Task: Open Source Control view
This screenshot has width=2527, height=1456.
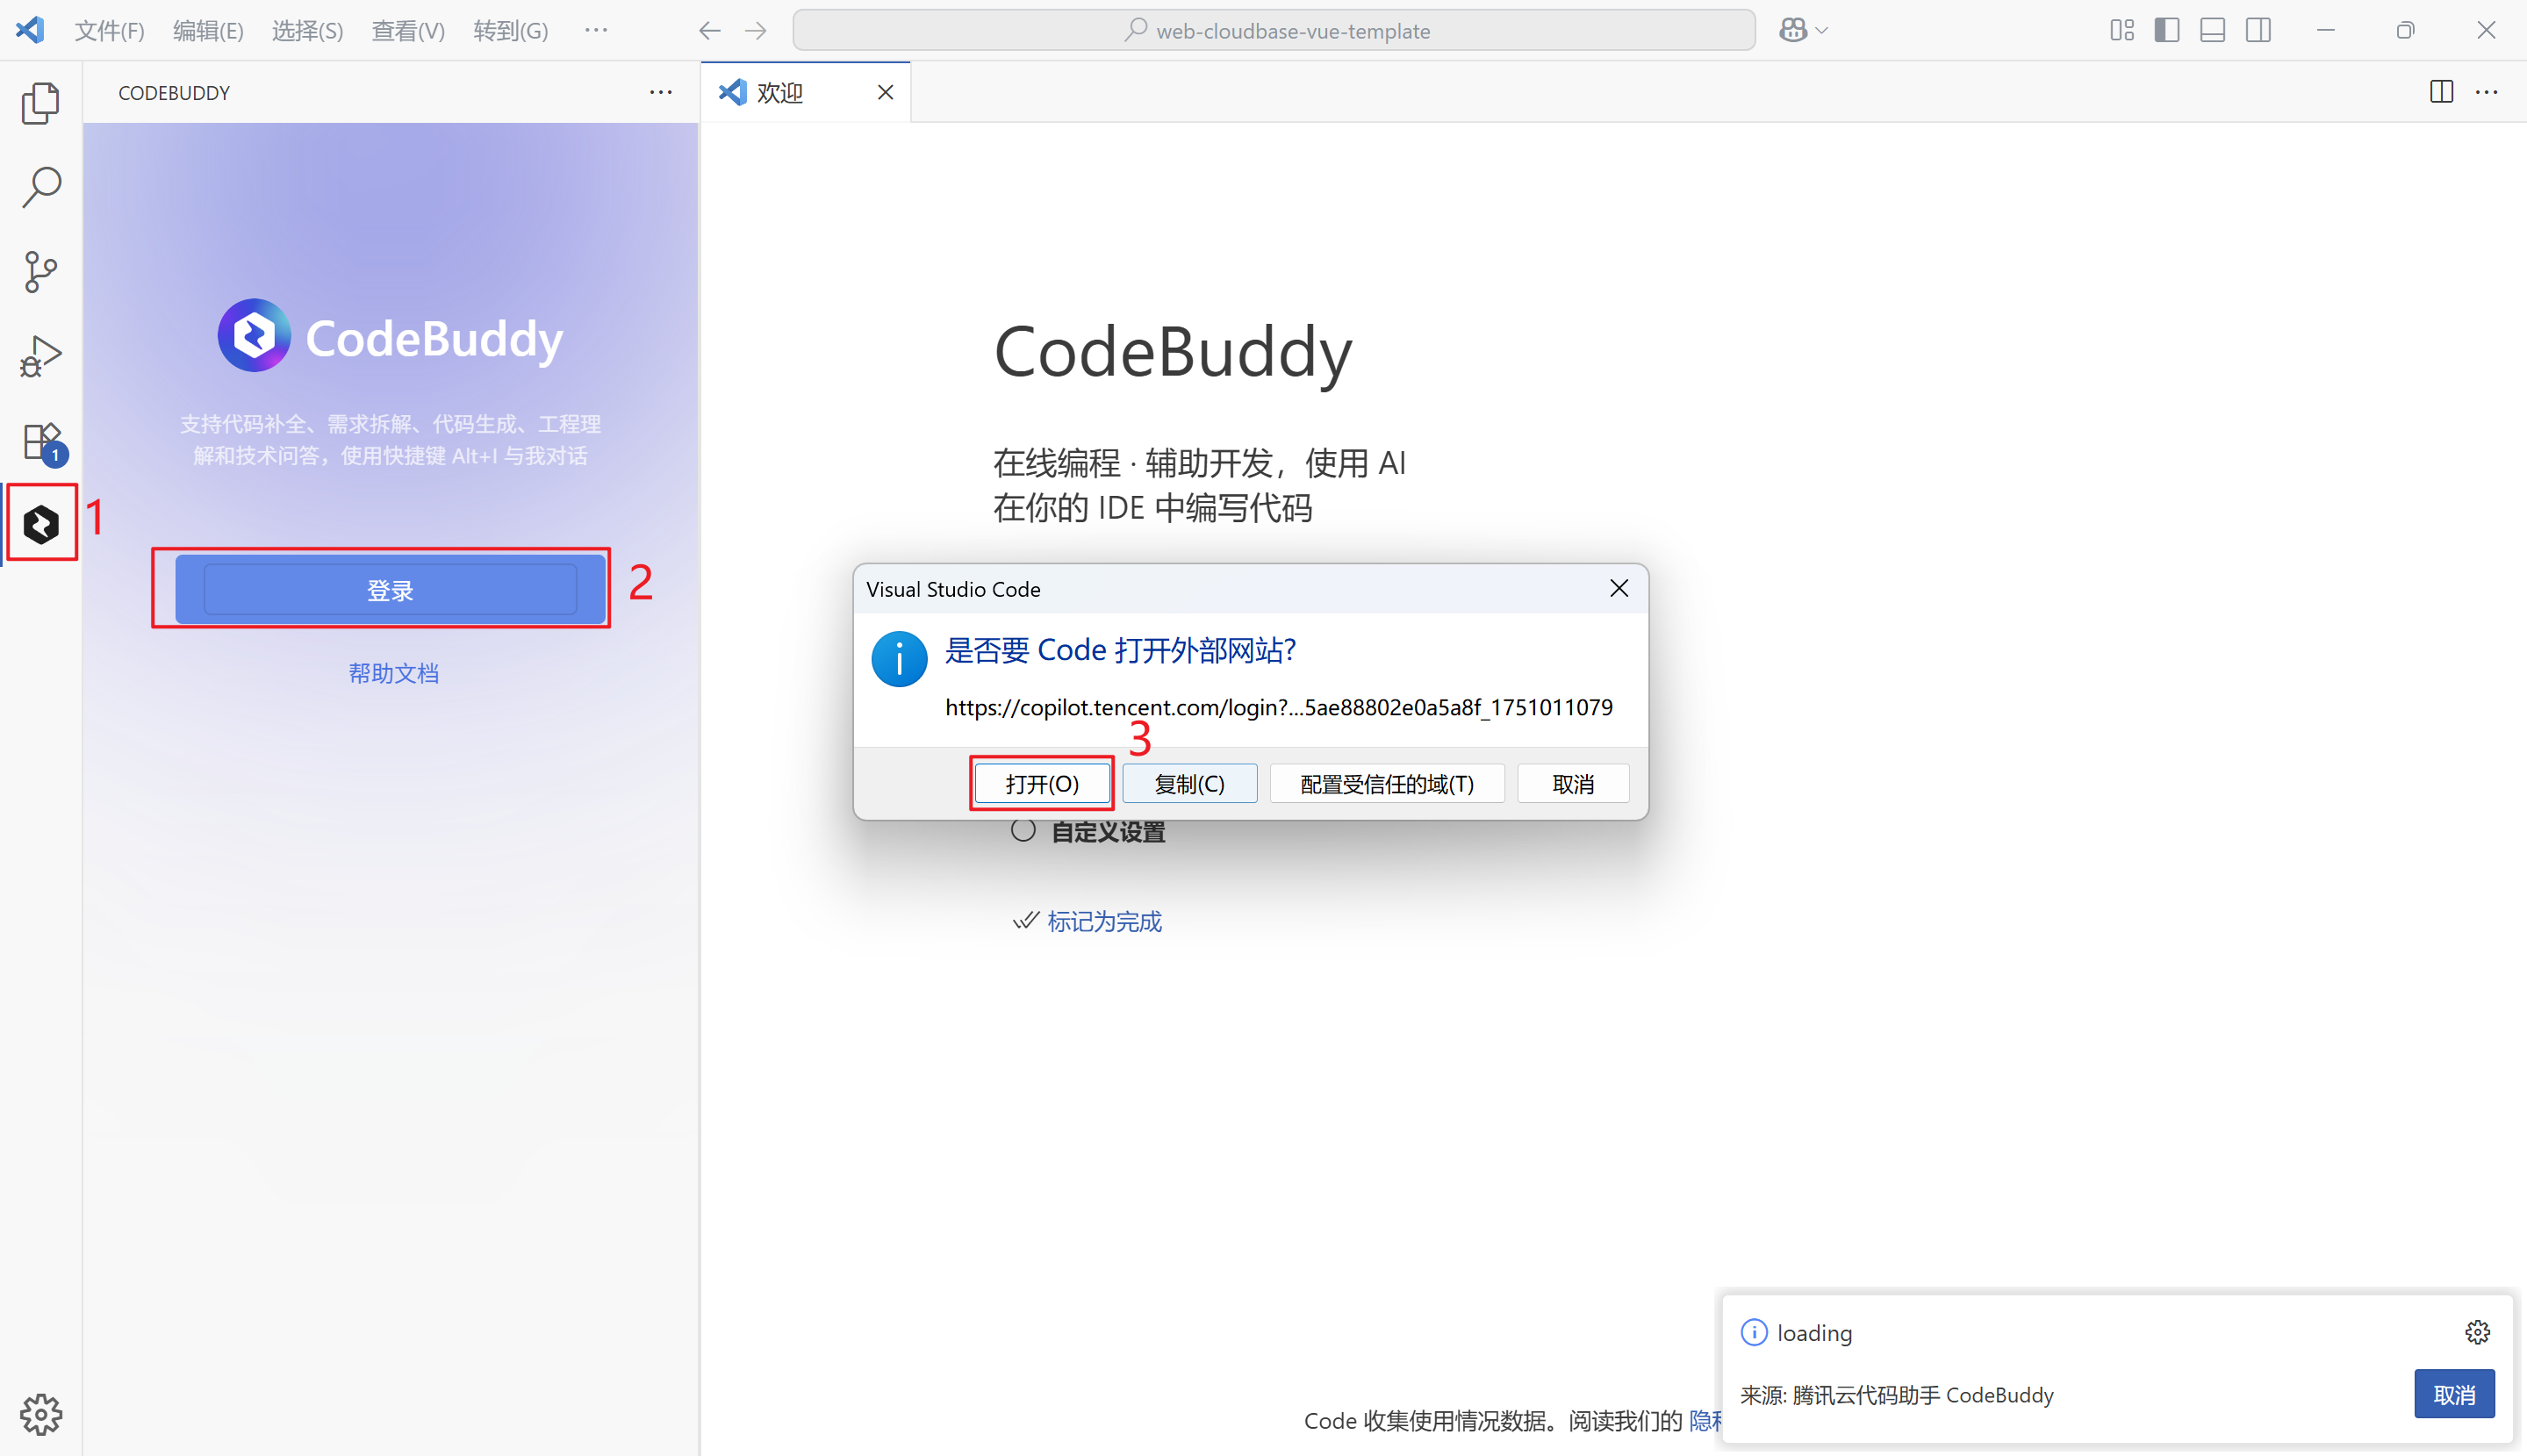Action: click(x=41, y=271)
